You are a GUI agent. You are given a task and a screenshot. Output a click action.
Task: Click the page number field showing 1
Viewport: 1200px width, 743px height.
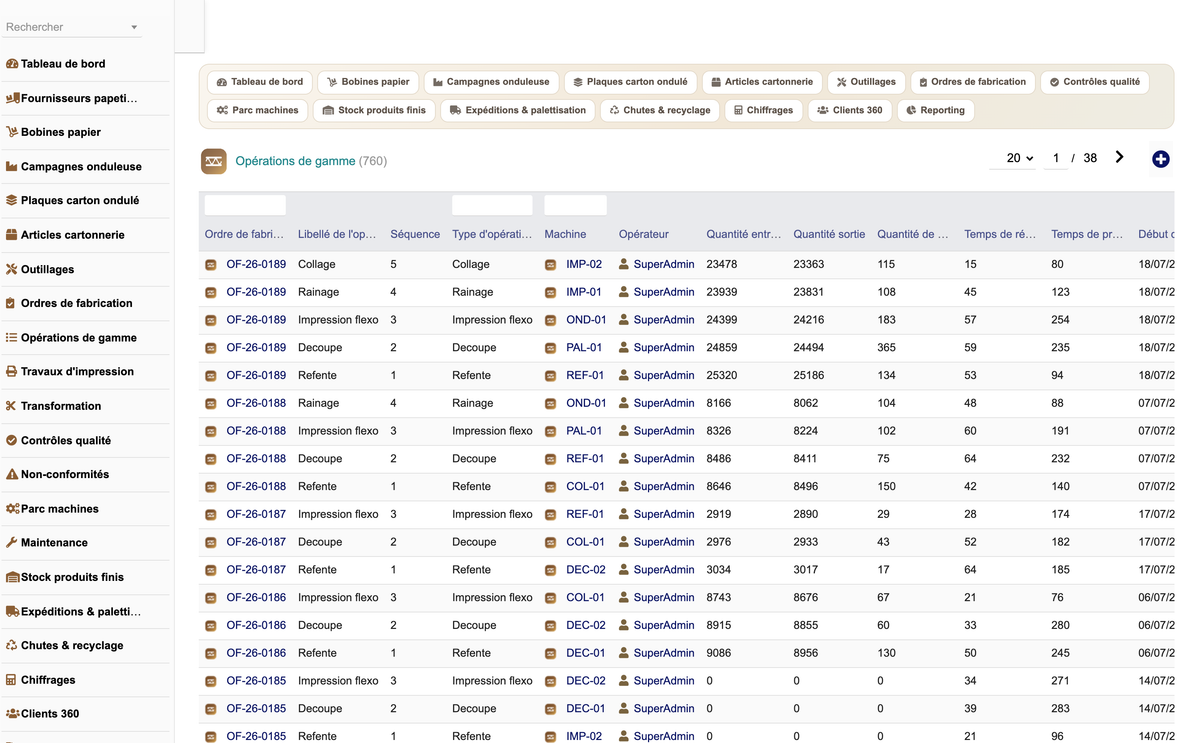pos(1056,158)
